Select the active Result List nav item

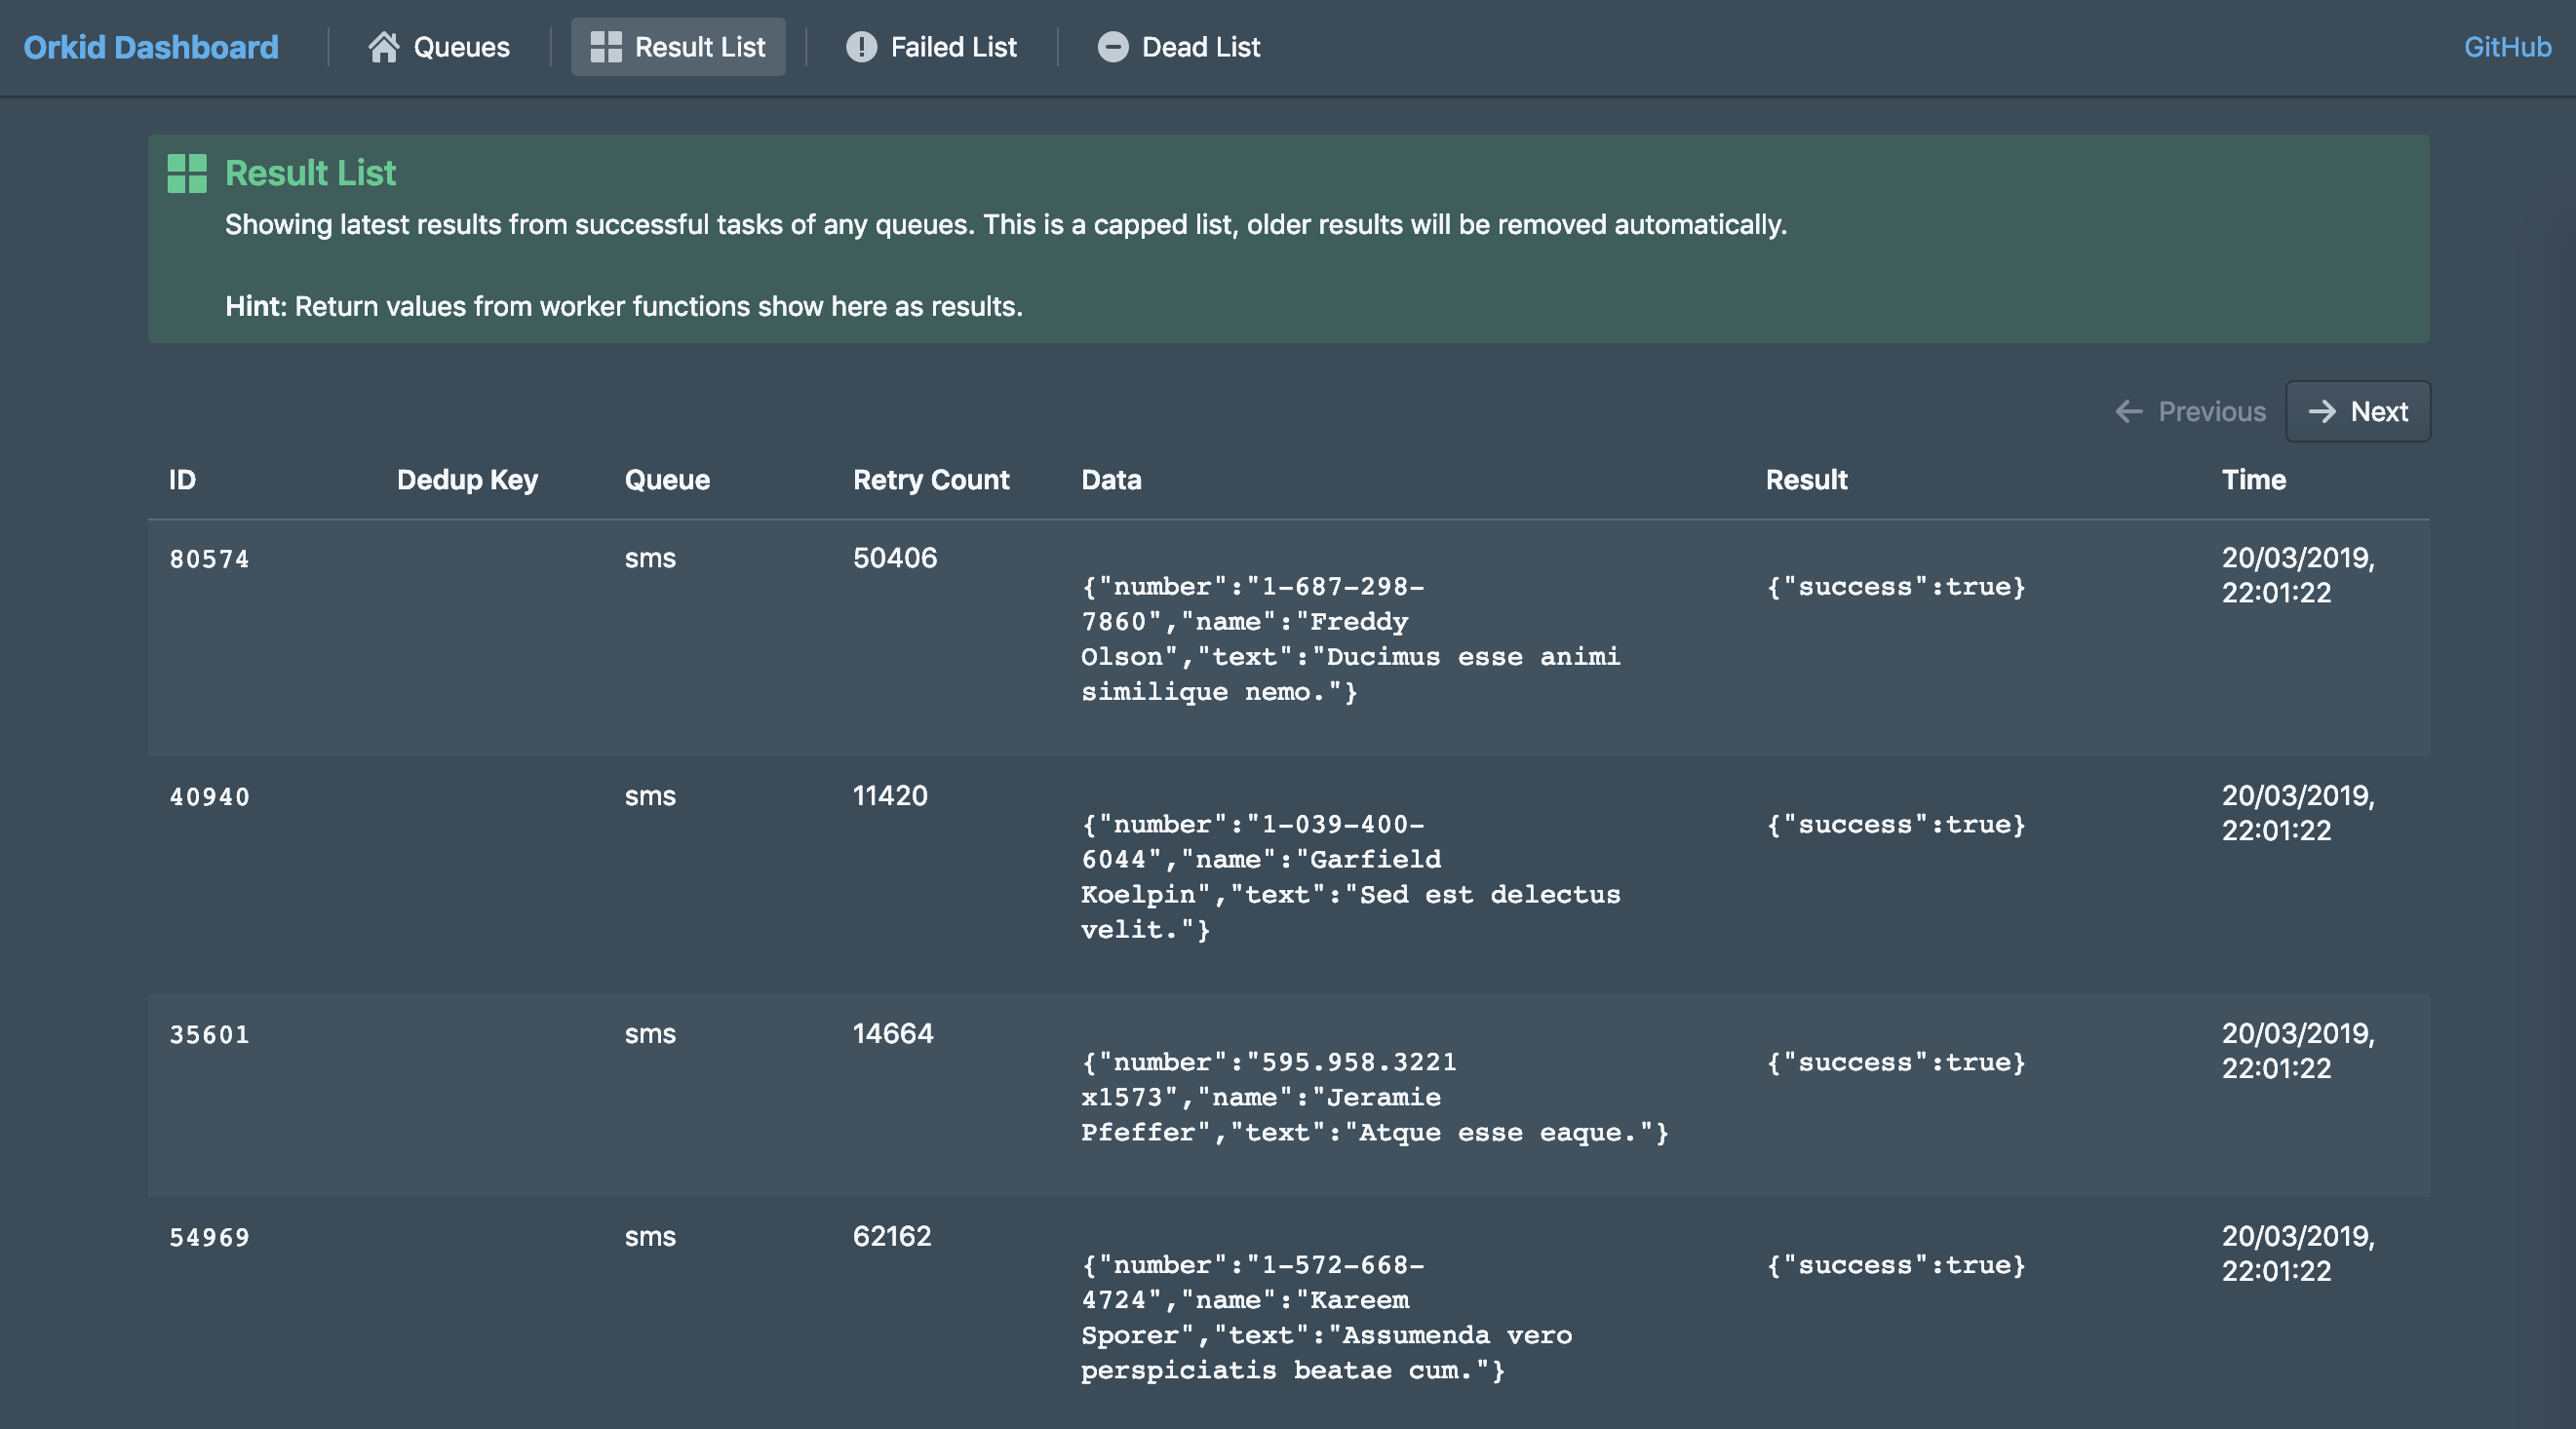coord(679,47)
